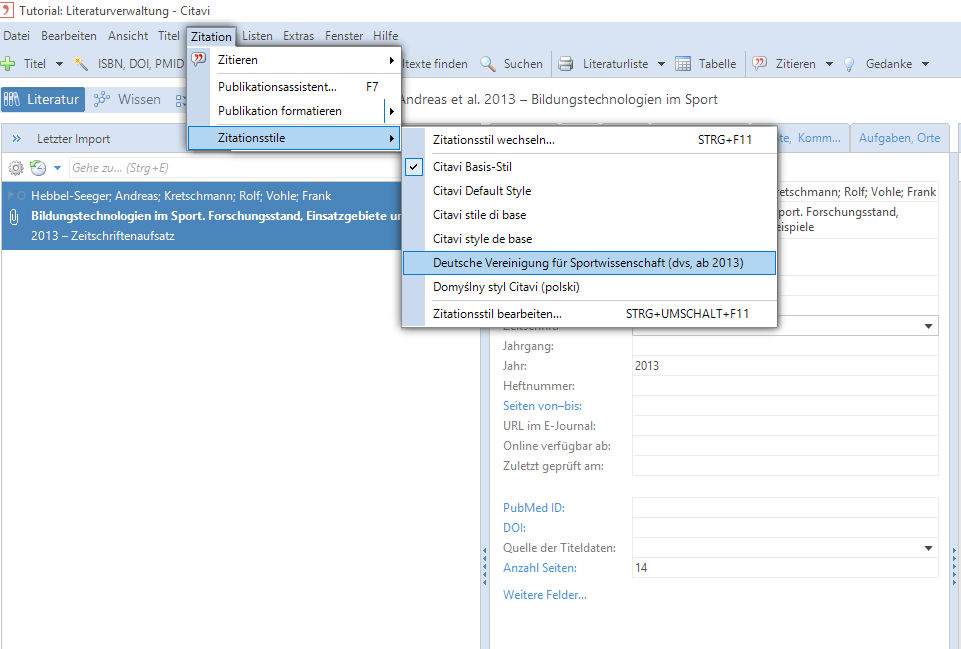This screenshot has width=961, height=649.
Task: Click the Tabelle grid icon
Action: (x=683, y=64)
